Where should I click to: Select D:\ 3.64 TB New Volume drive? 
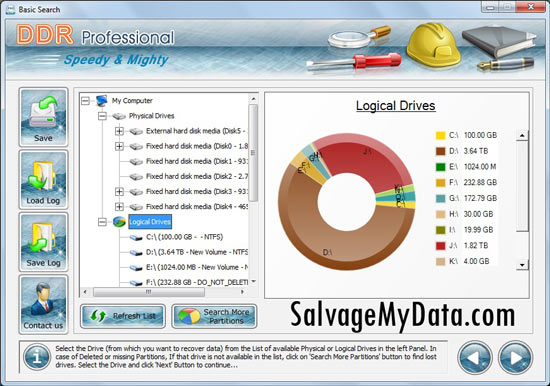click(x=197, y=252)
